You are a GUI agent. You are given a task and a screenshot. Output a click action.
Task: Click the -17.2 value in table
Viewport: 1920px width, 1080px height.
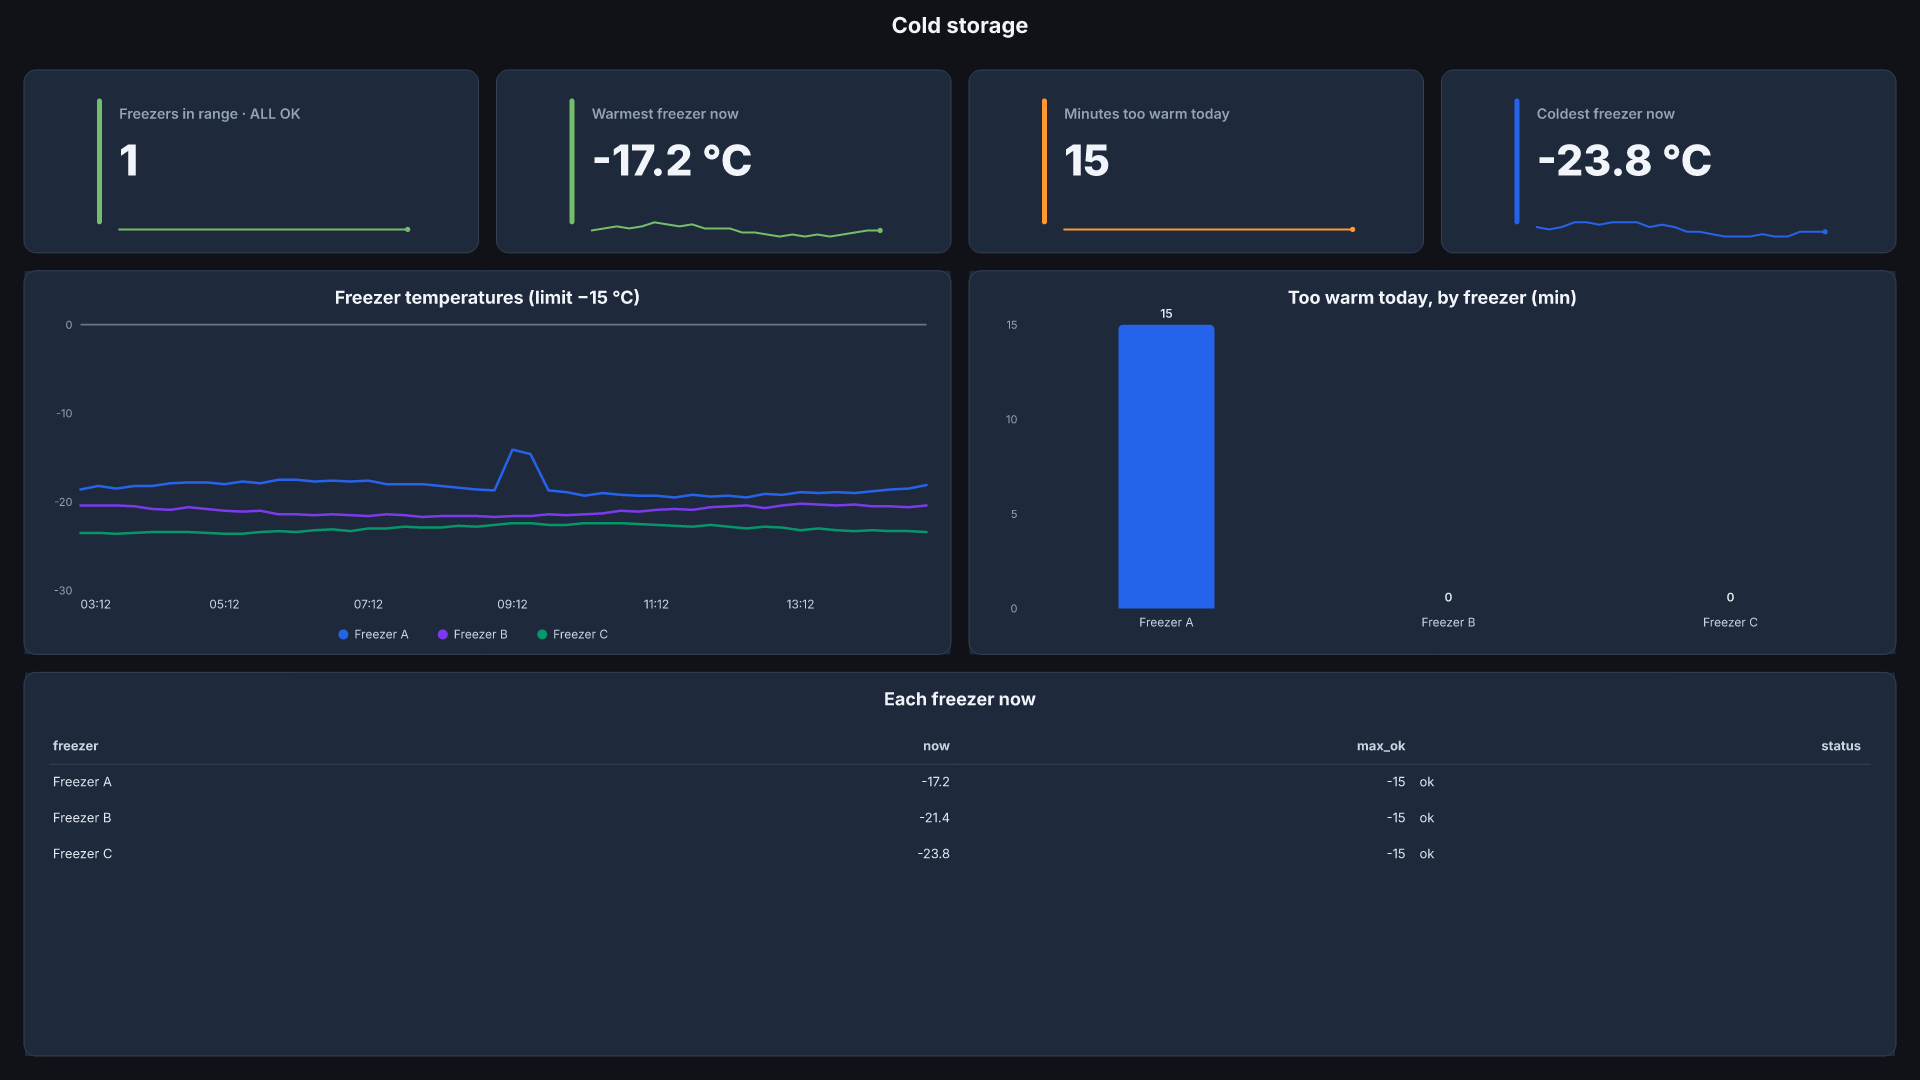click(x=935, y=782)
